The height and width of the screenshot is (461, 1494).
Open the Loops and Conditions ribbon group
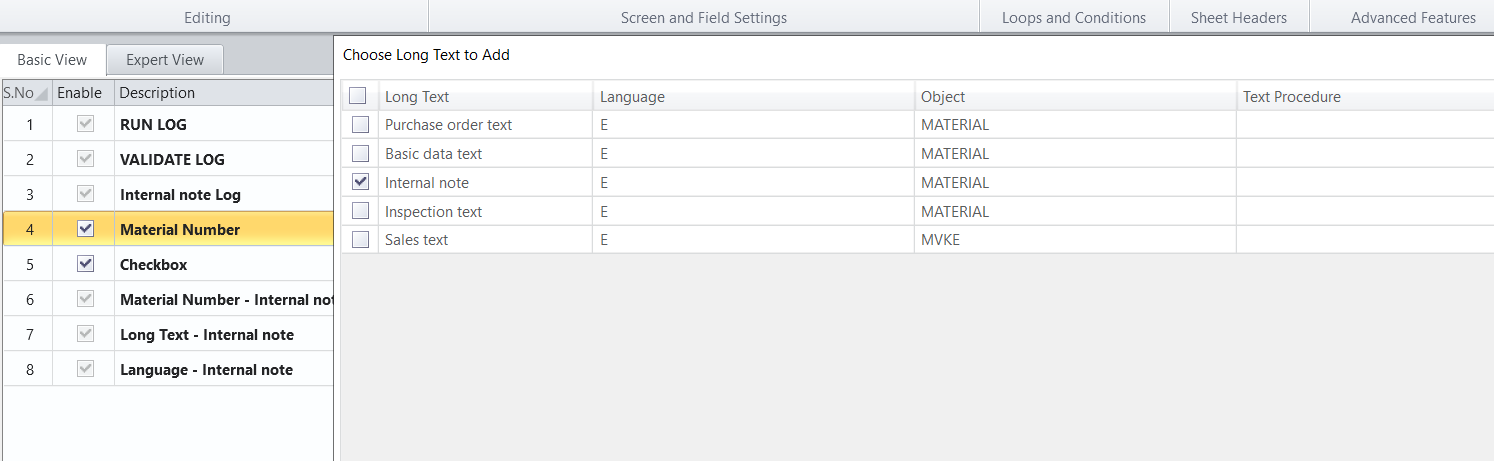[1074, 17]
